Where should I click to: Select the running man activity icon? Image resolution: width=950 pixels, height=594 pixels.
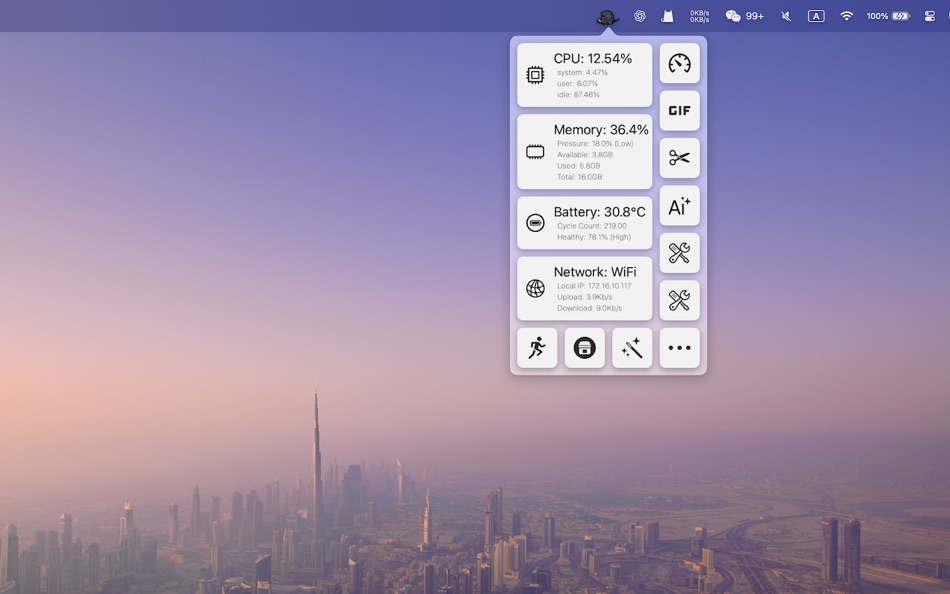536,347
